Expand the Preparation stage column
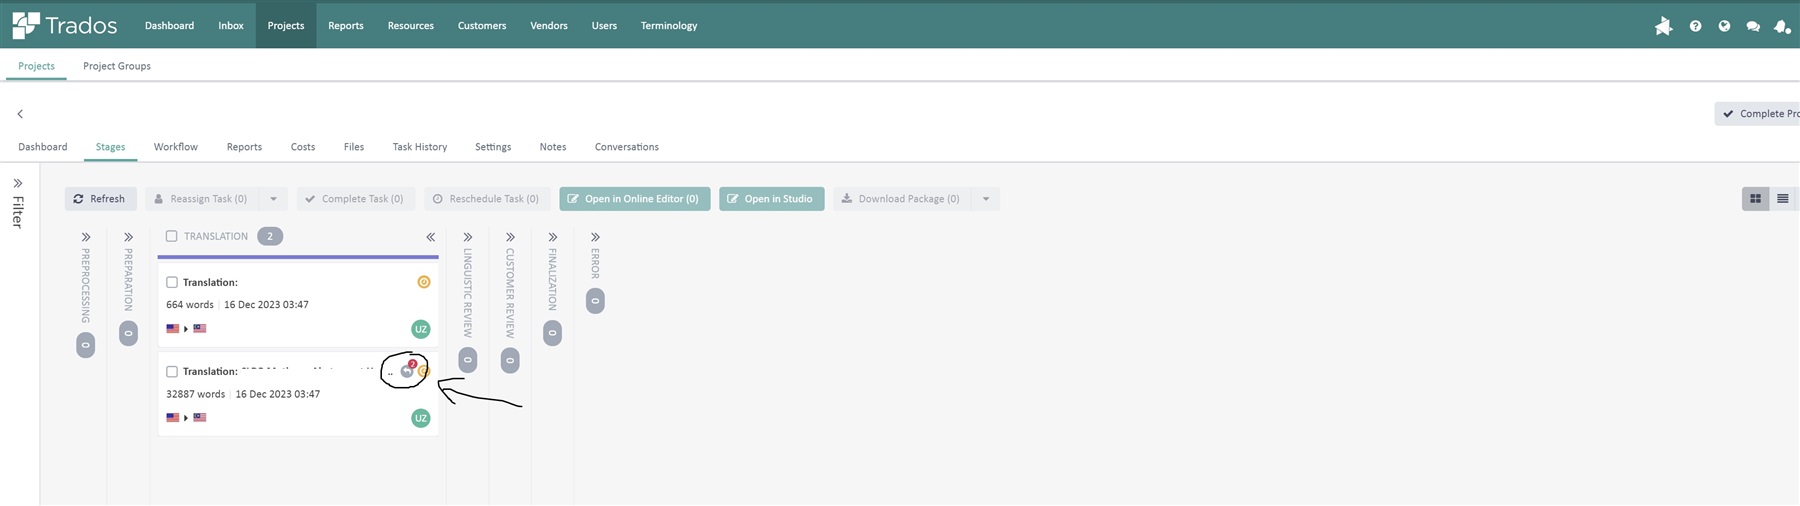1800x506 pixels. pyautogui.click(x=128, y=237)
